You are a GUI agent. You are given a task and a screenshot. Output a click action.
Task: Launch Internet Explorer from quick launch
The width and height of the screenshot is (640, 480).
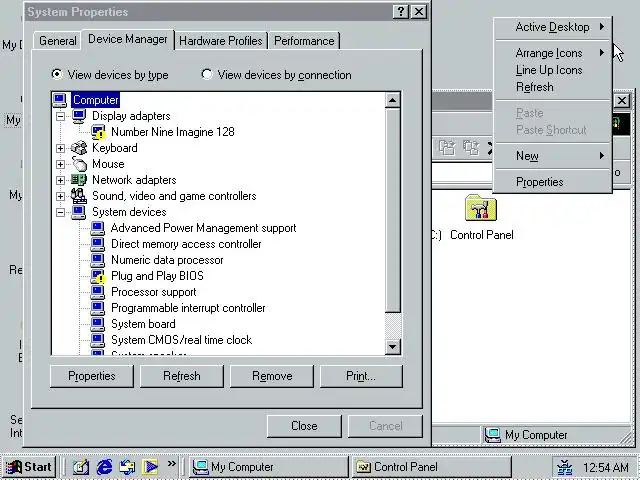click(x=104, y=467)
